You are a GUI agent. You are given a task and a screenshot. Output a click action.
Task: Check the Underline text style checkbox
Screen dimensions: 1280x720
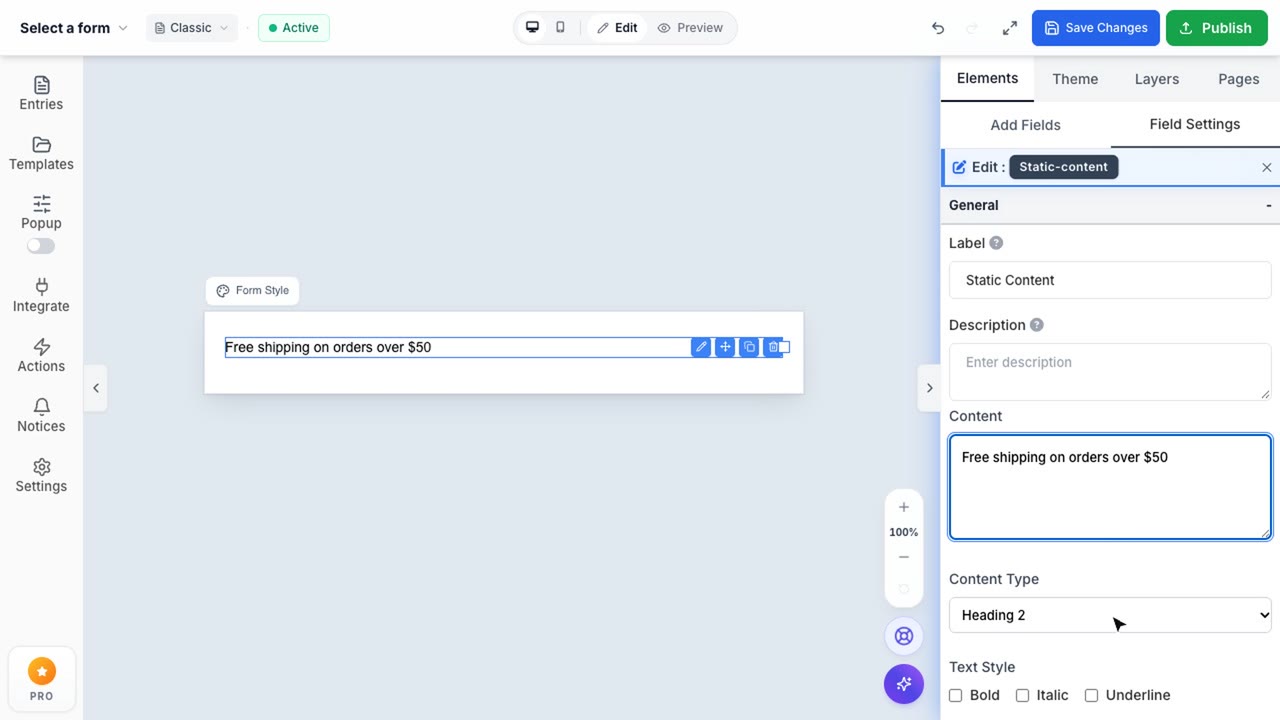[x=1092, y=695]
